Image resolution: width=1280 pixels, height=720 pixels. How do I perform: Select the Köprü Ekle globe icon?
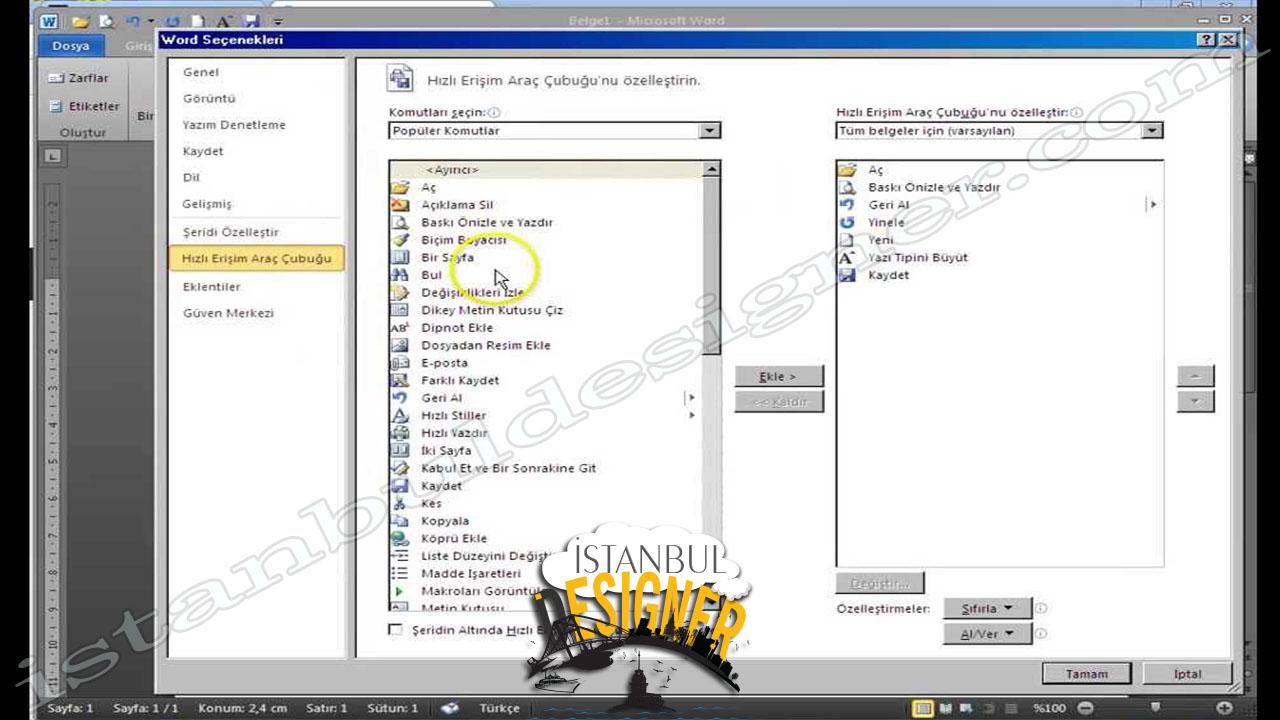pos(400,538)
